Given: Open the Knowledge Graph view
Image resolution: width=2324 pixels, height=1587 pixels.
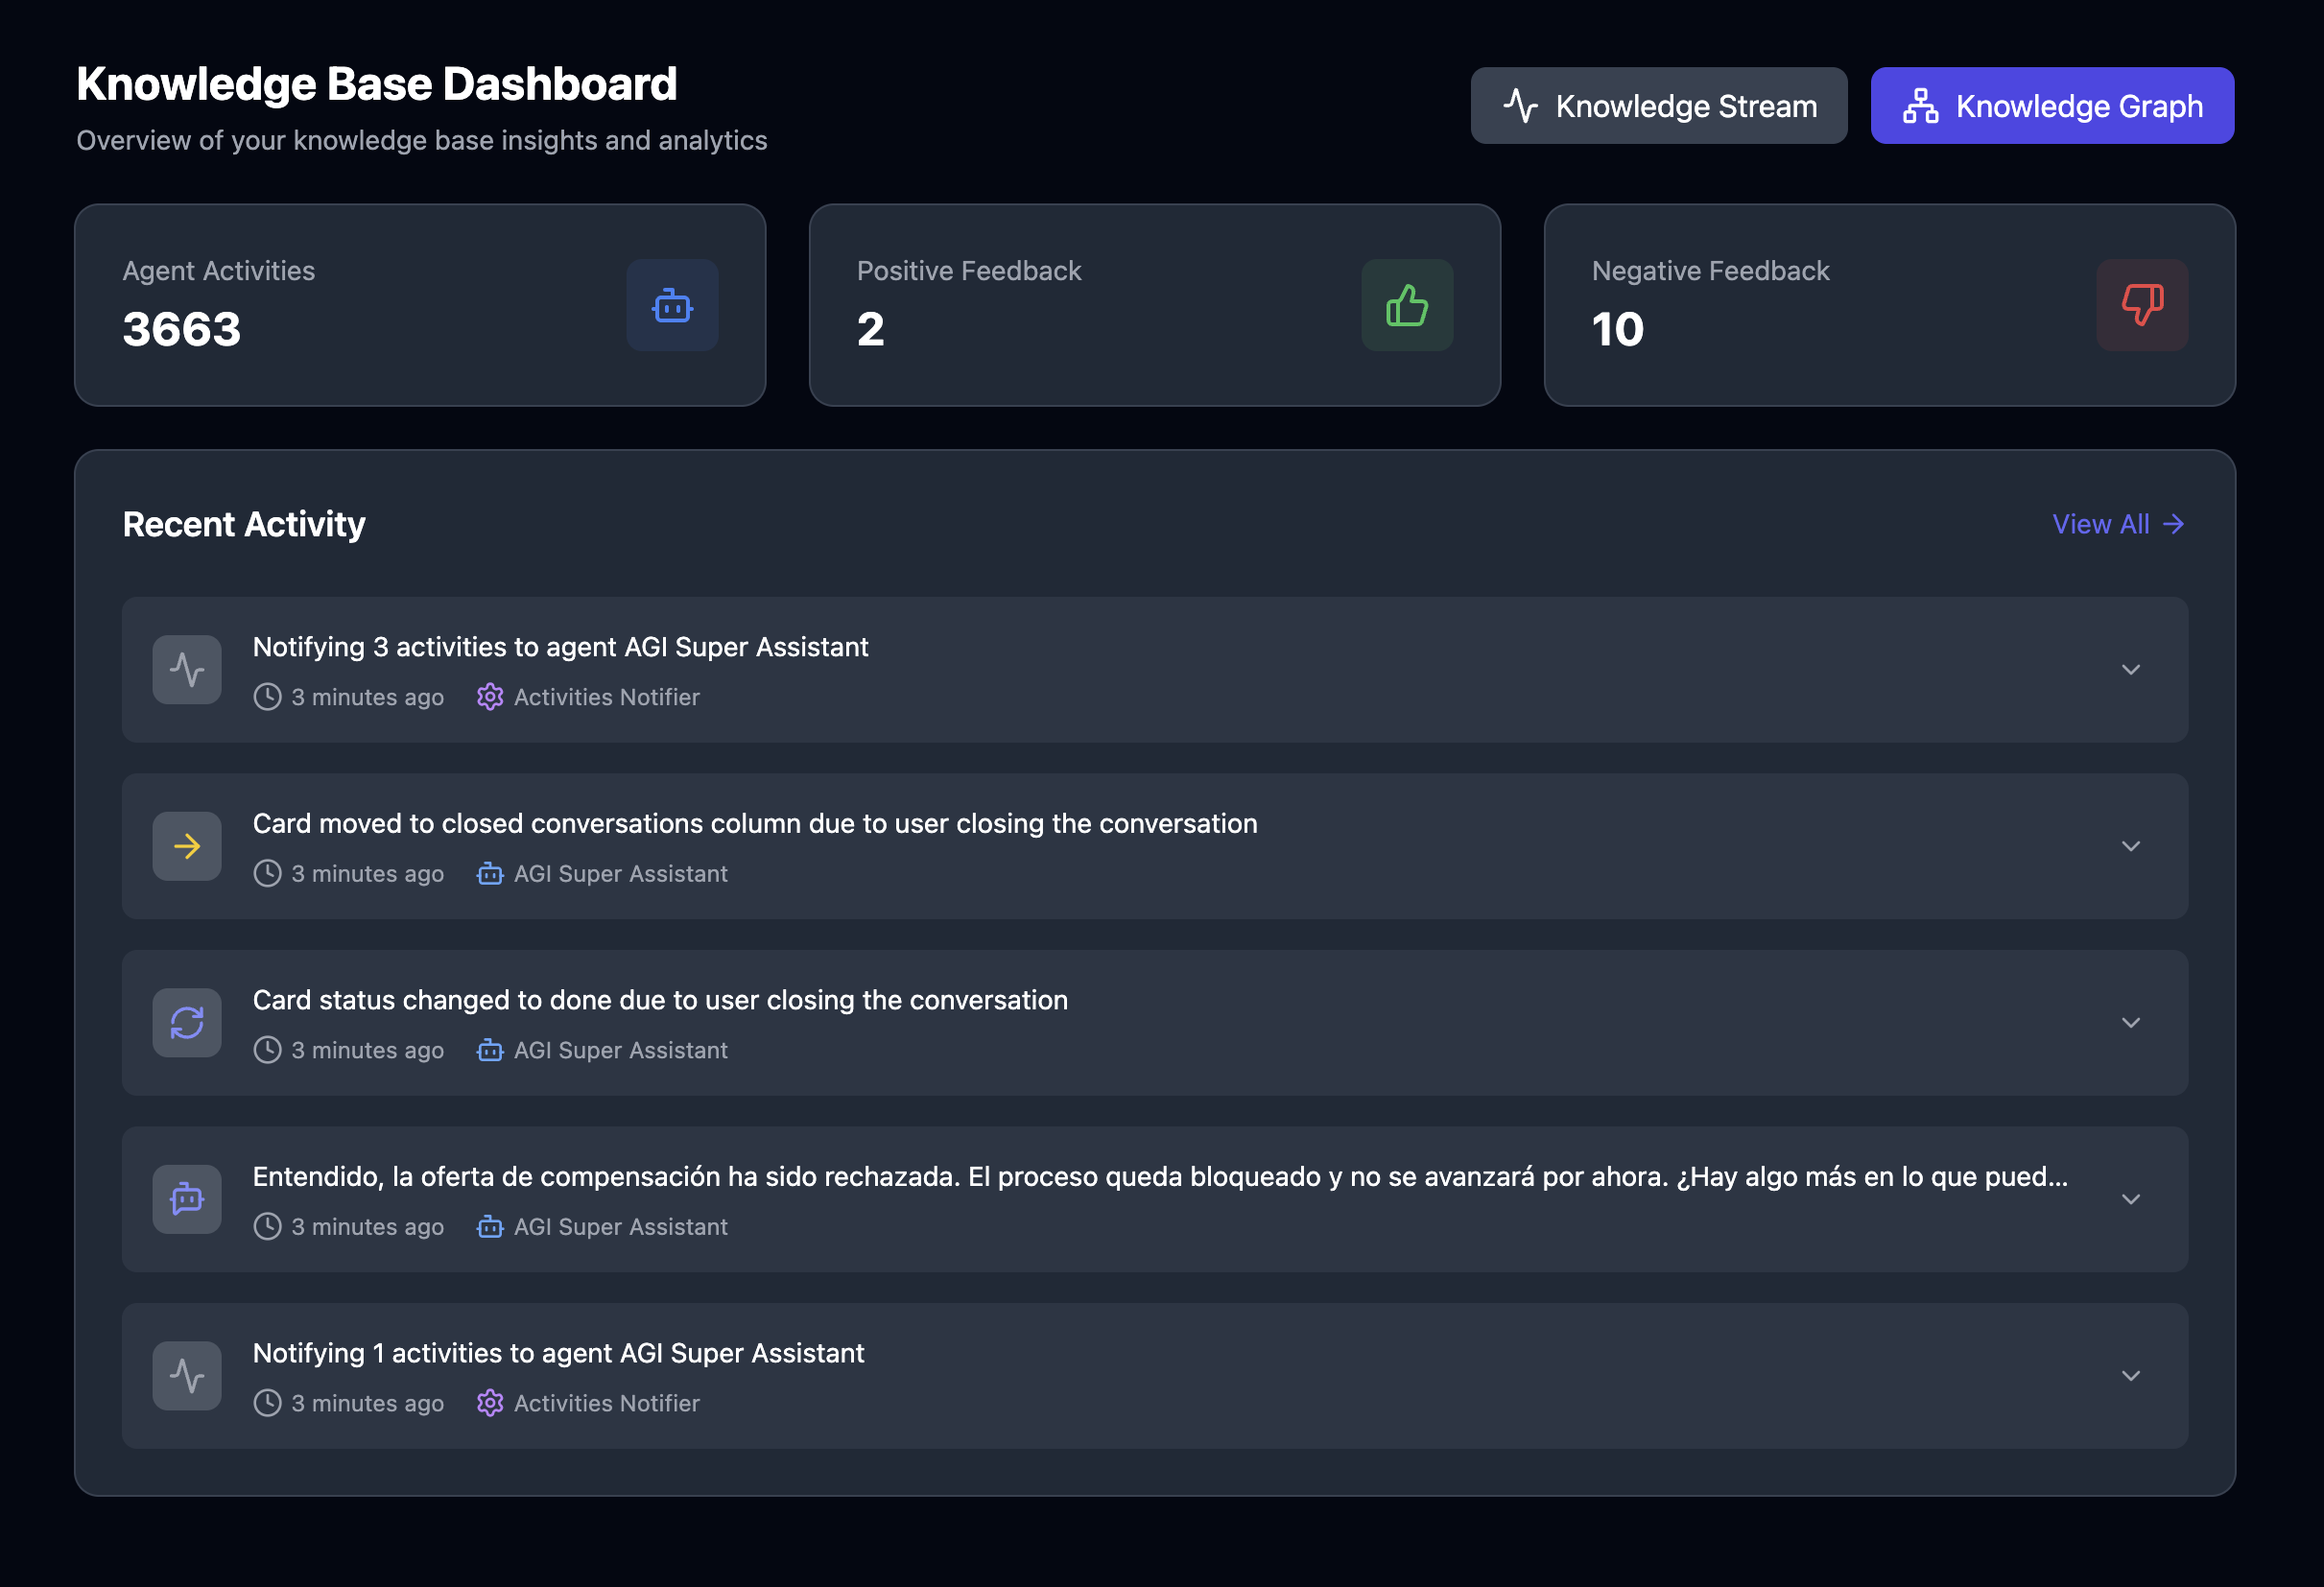Looking at the screenshot, I should tap(2052, 106).
